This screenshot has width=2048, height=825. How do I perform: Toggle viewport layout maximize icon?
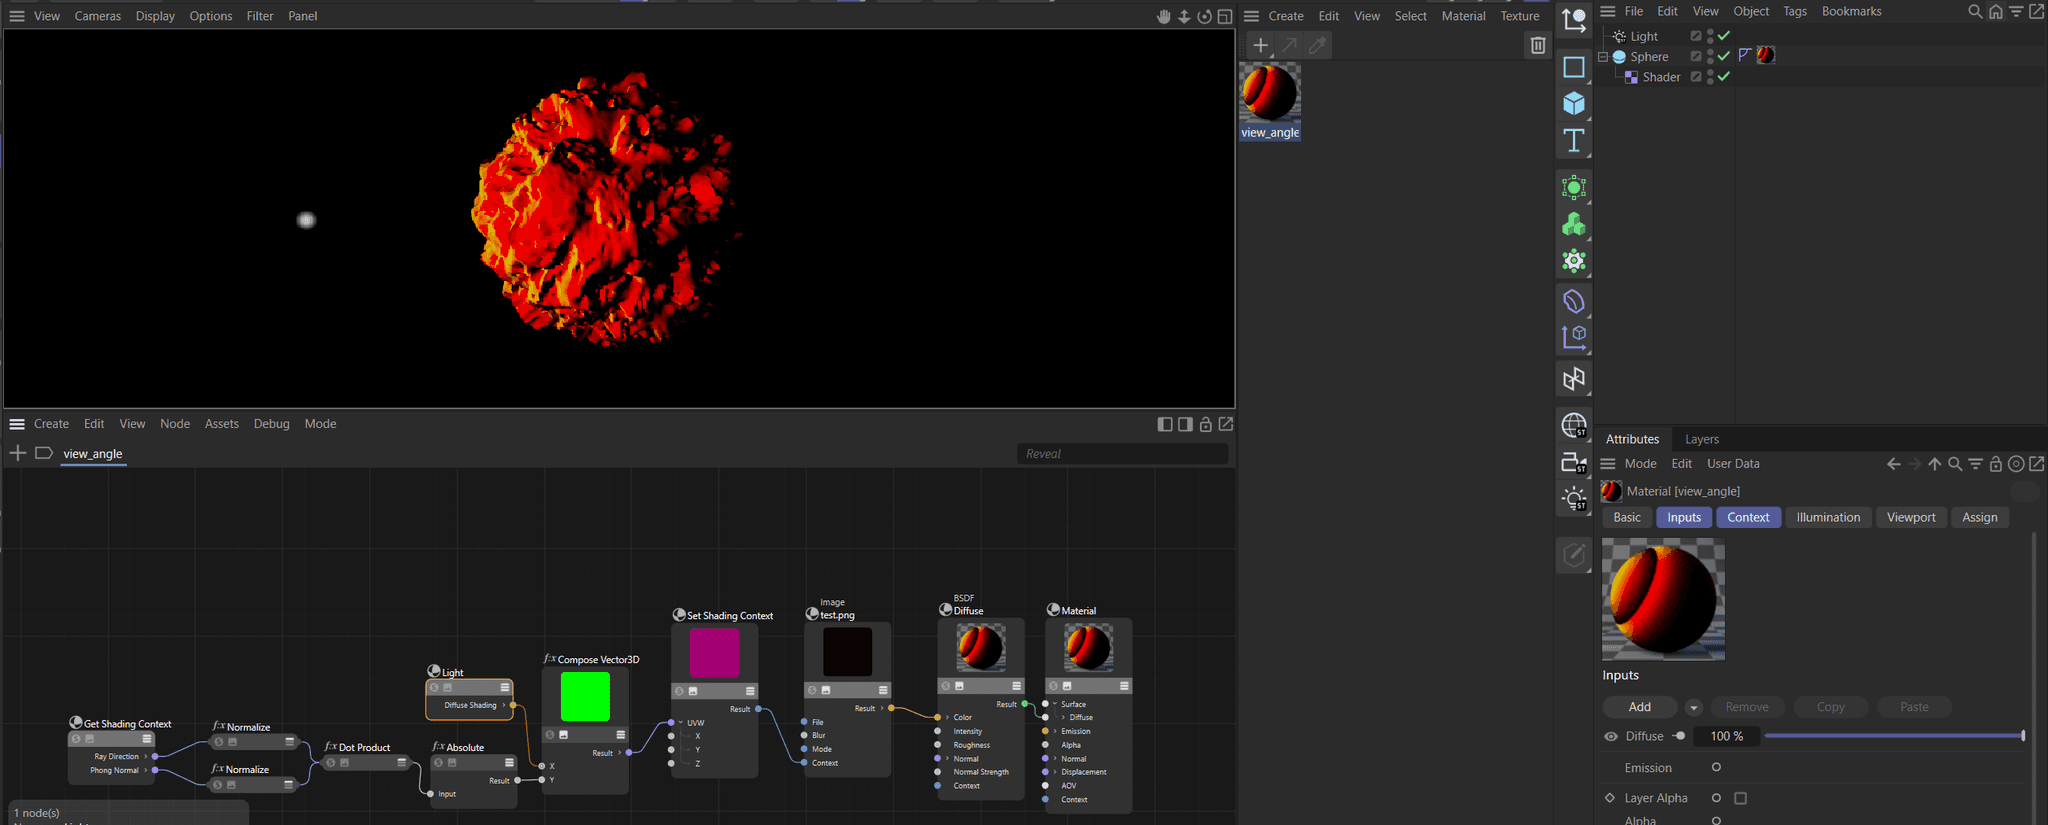coord(1225,16)
